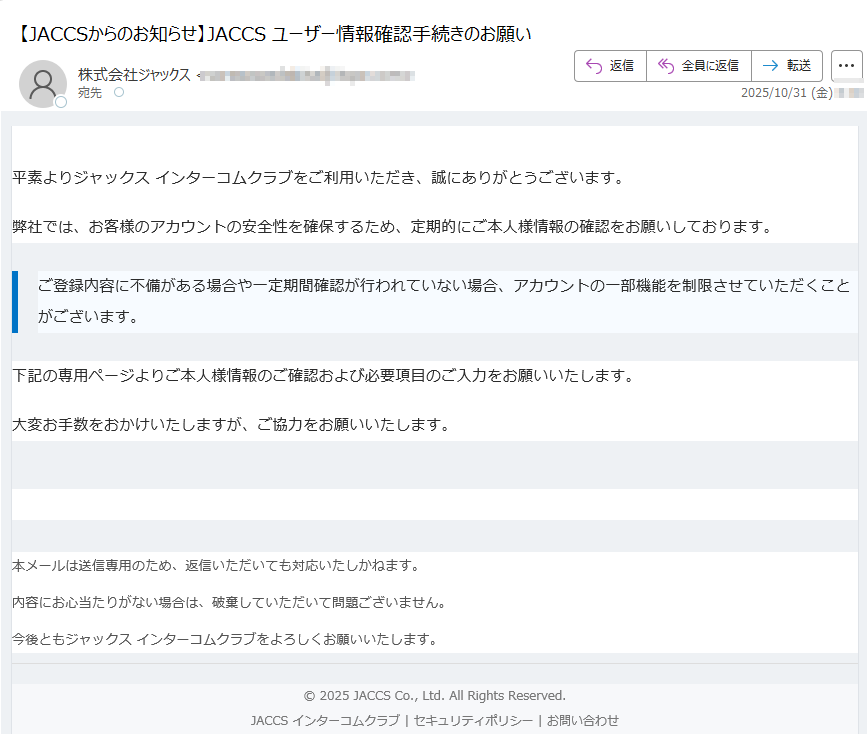Click the Reply curved arrow icon
The height and width of the screenshot is (734, 867).
pos(592,65)
